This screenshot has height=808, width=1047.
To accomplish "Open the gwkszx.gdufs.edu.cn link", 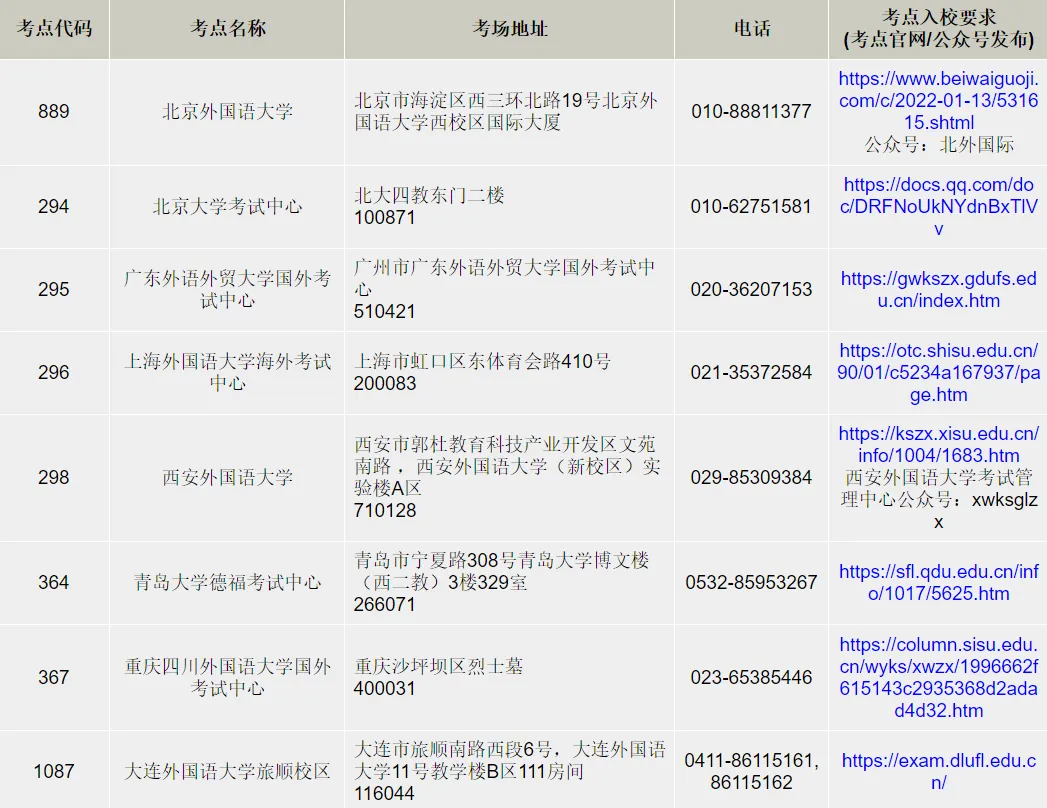I will tap(938, 289).
